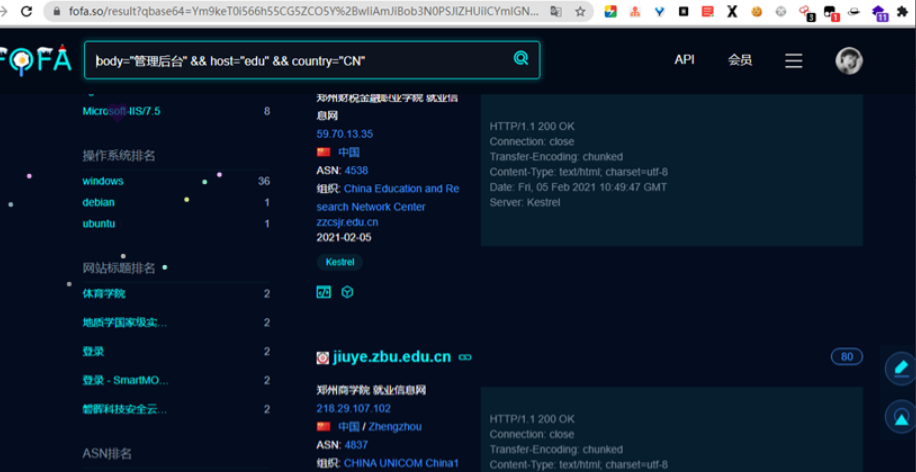The image size is (916, 472).
Task: Click the site favicon before jiuye.zbu.edu.cn
Action: point(322,358)
